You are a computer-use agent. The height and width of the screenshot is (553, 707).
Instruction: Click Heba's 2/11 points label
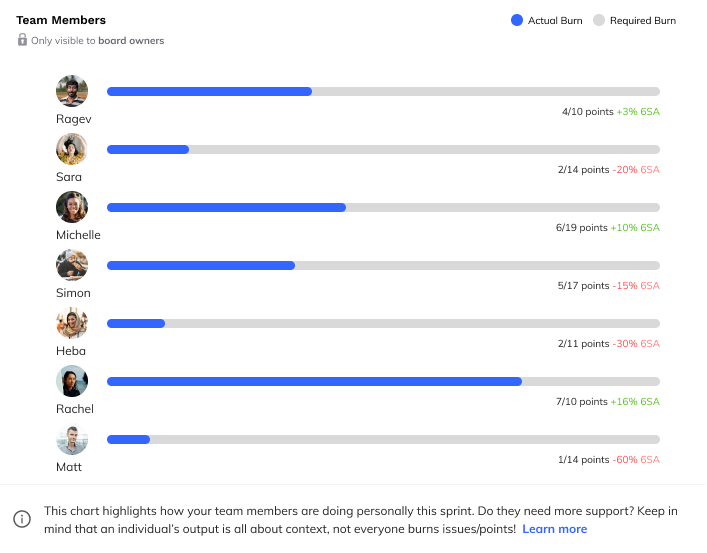pyautogui.click(x=583, y=343)
